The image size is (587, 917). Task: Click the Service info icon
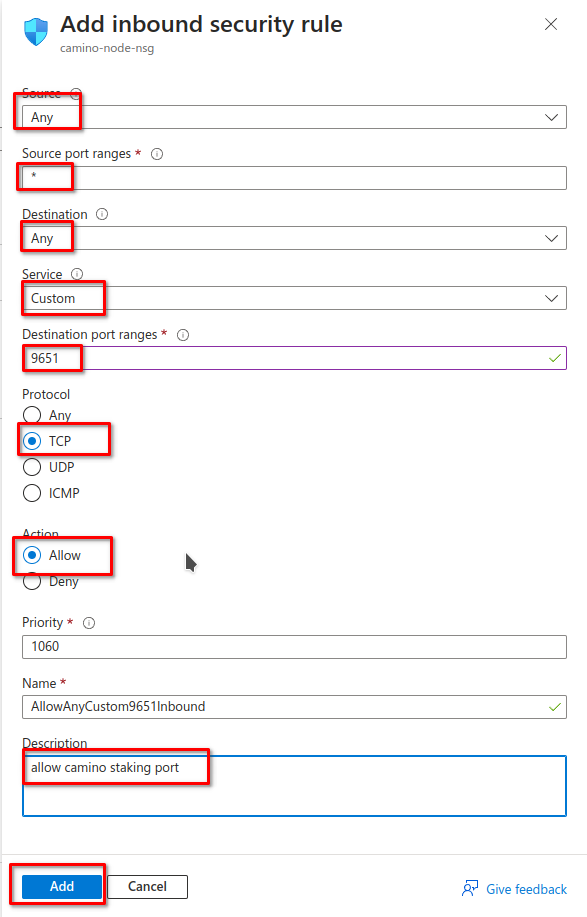(77, 274)
